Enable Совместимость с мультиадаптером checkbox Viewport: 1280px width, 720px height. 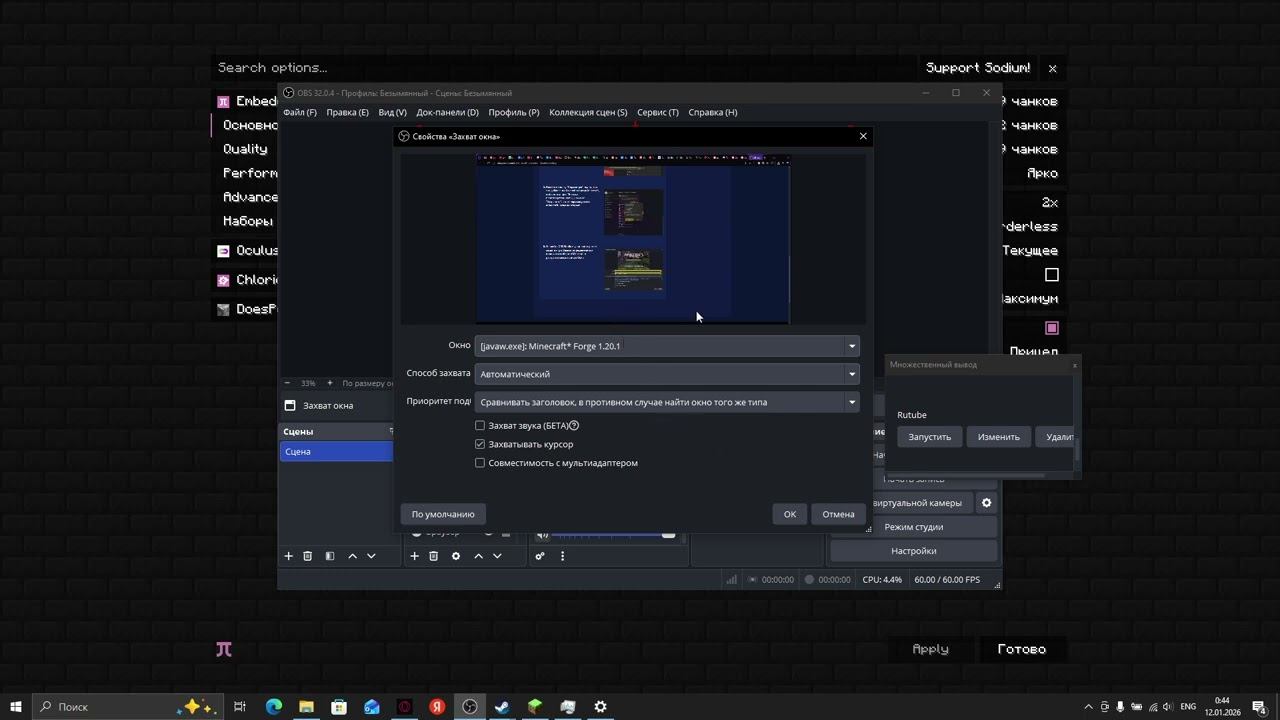tap(480, 463)
